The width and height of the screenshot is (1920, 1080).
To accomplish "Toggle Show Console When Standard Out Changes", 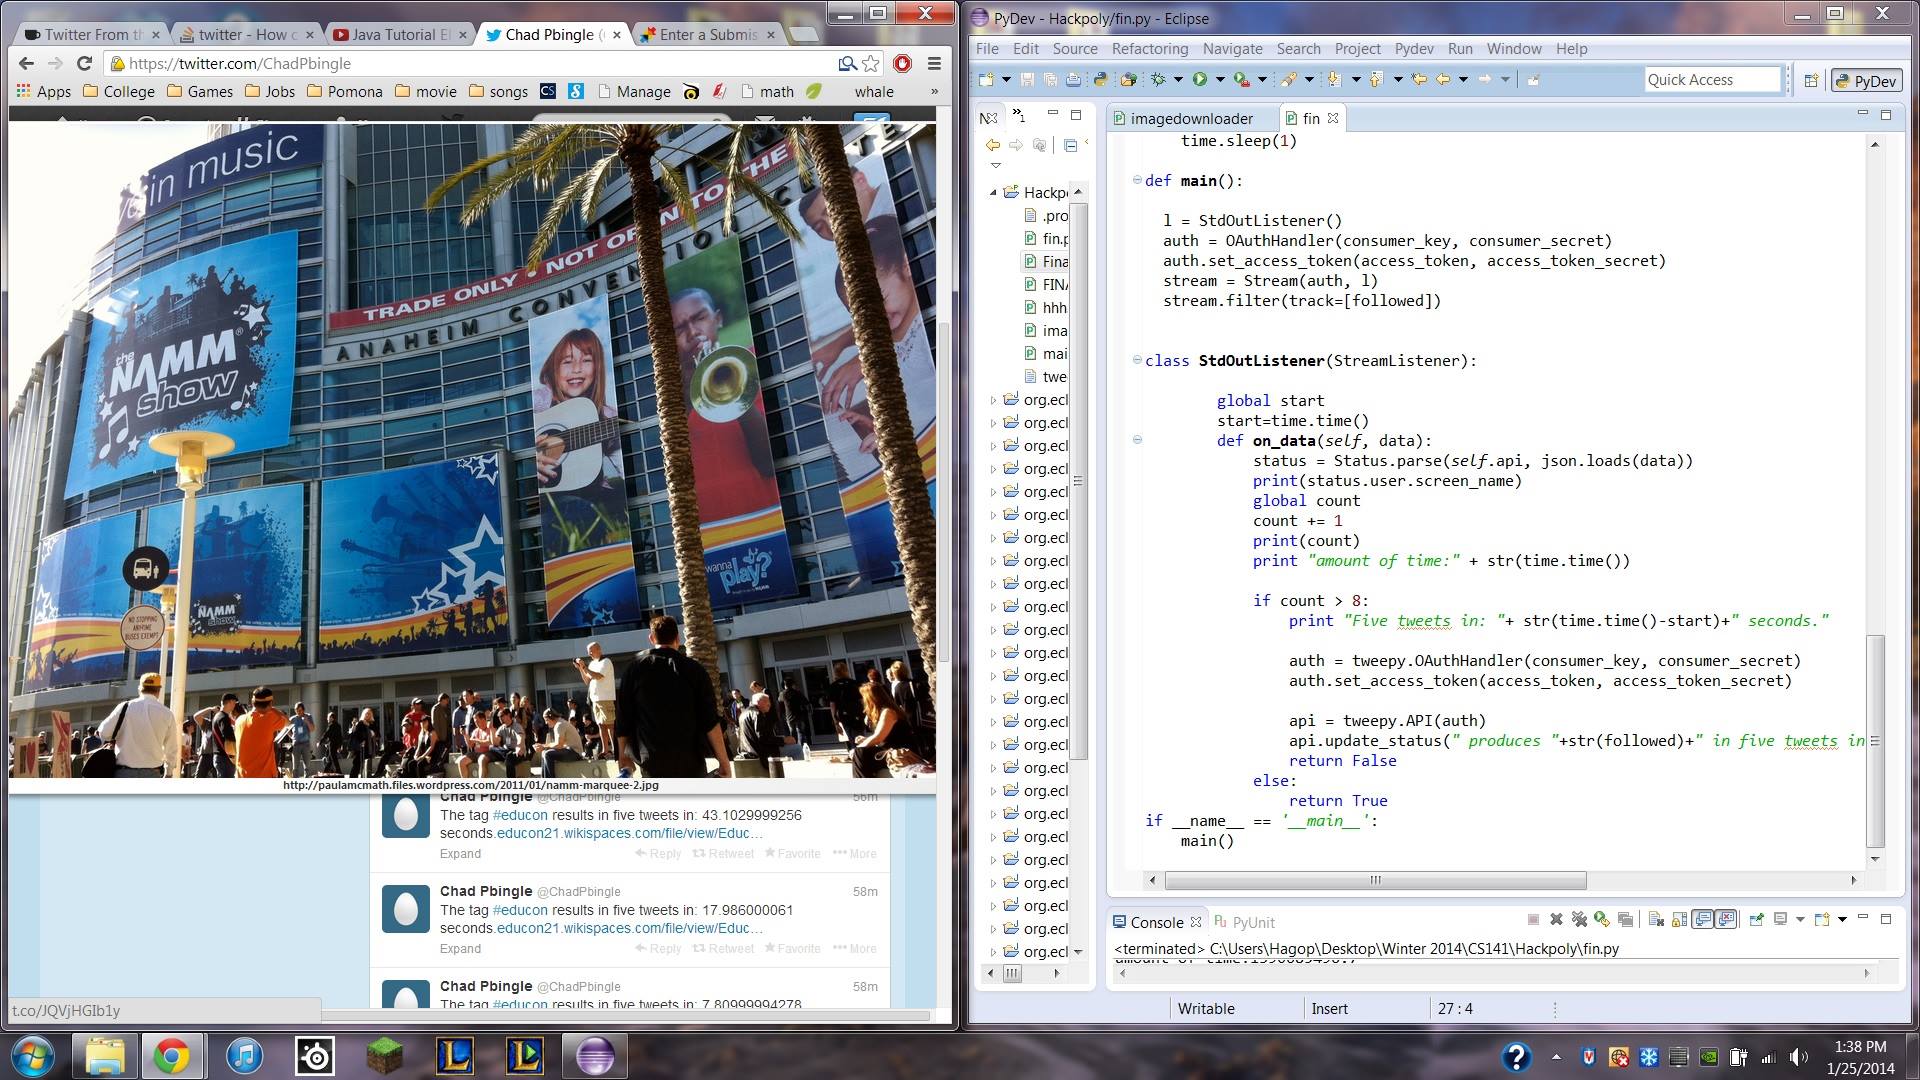I will (1703, 919).
